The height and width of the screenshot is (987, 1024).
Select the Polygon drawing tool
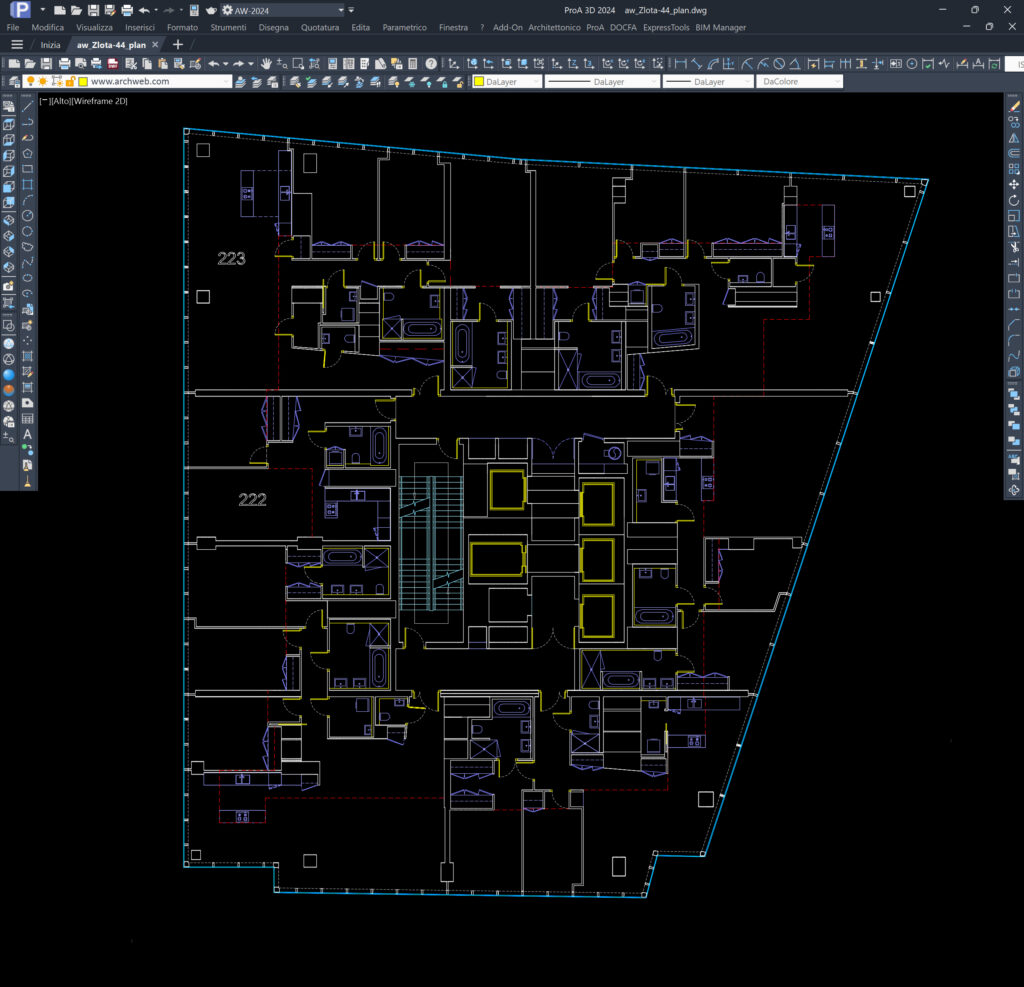point(28,153)
